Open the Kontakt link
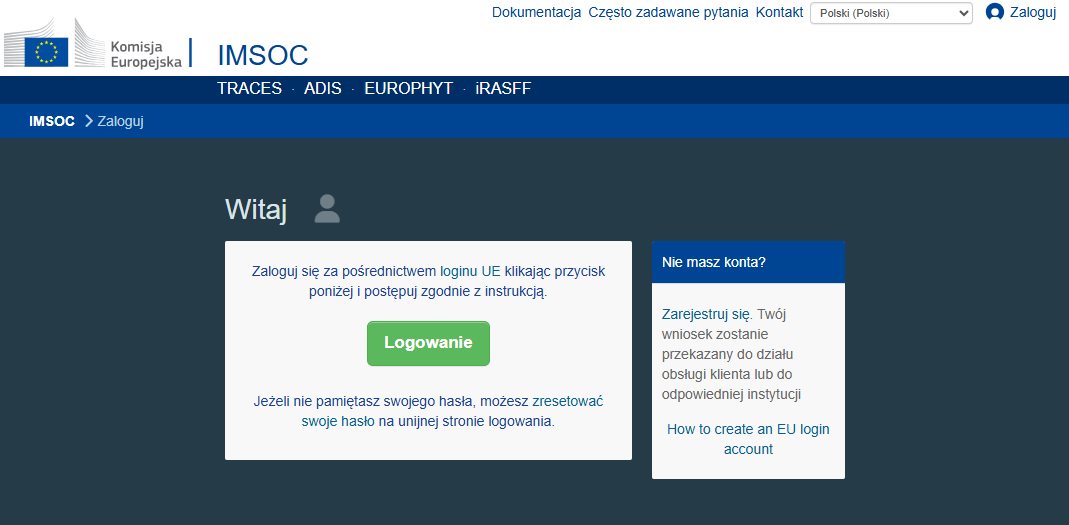 coord(779,12)
